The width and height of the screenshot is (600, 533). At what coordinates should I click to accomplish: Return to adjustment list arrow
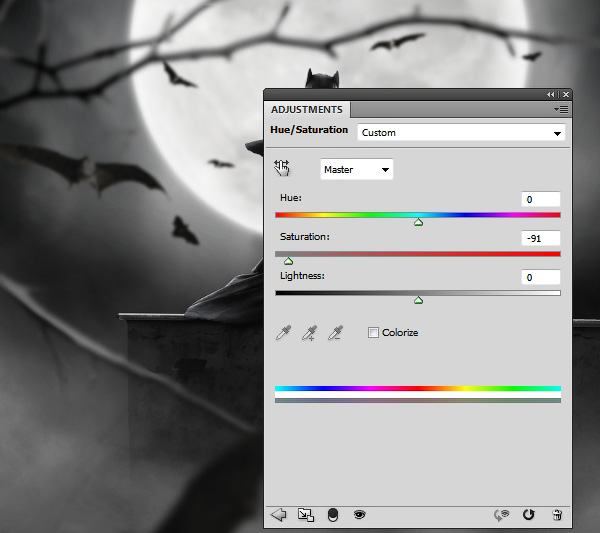coord(278,515)
